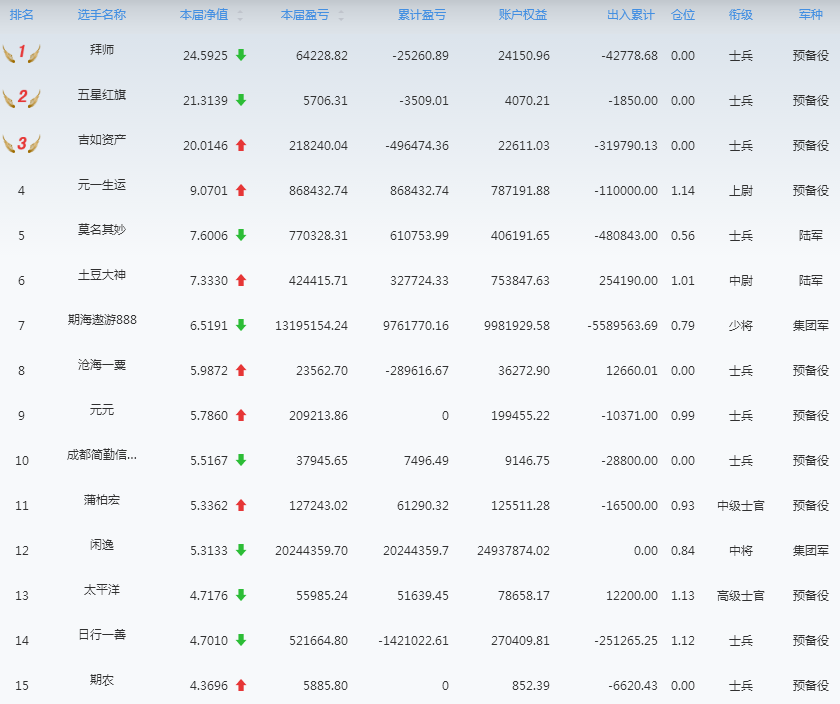The image size is (840, 704).
Task: Click the 账户权益 column header
Action: coord(523,15)
